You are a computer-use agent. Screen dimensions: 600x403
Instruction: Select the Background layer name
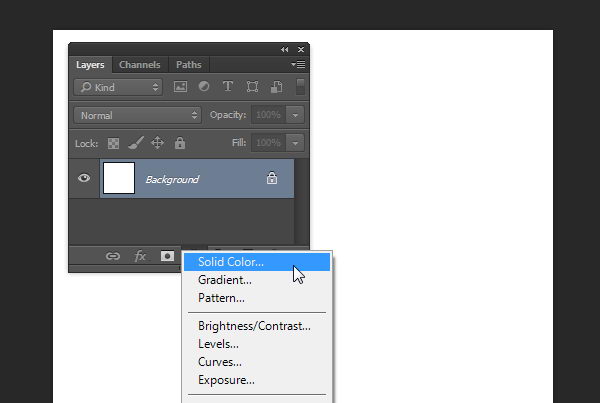point(172,179)
